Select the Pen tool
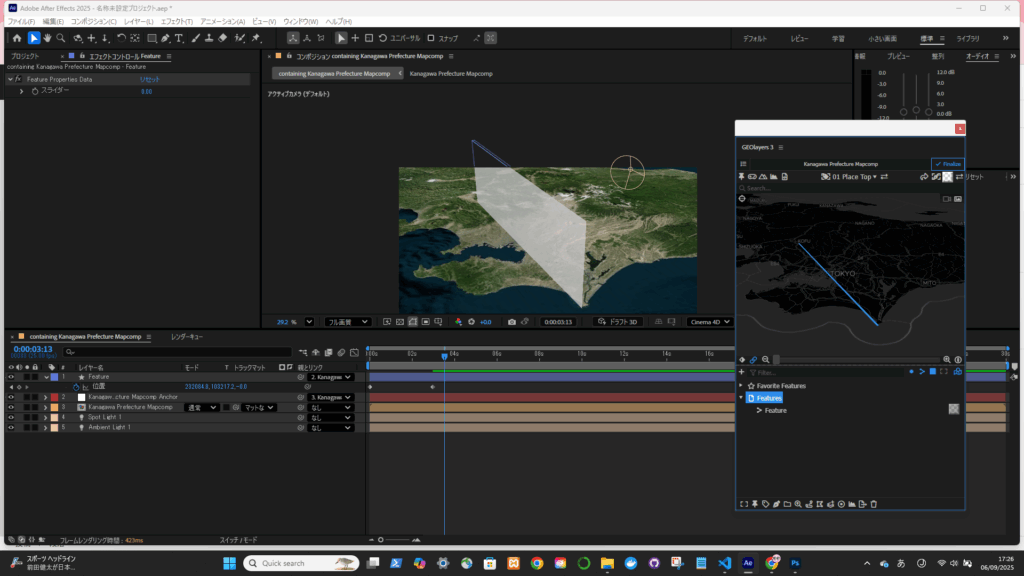This screenshot has width=1024, height=576. [x=164, y=38]
